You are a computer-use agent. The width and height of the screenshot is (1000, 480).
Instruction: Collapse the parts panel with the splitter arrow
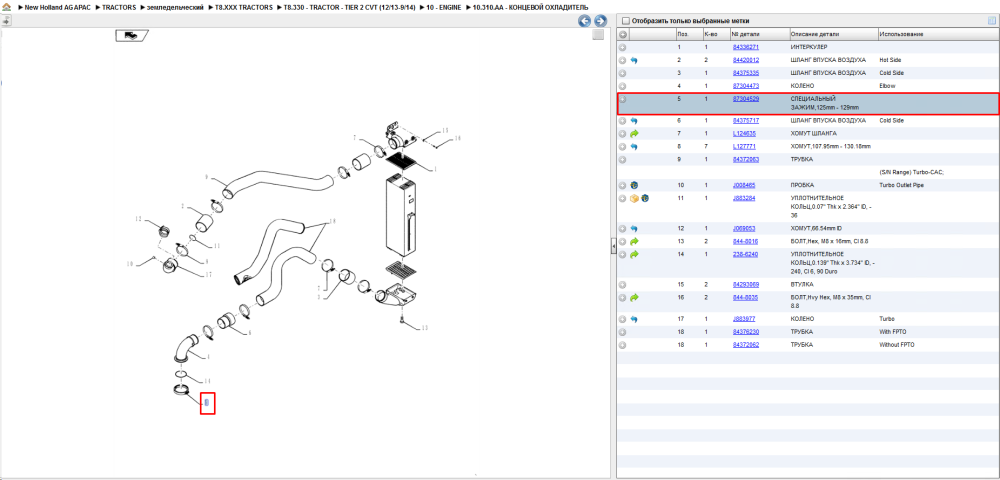coord(613,245)
